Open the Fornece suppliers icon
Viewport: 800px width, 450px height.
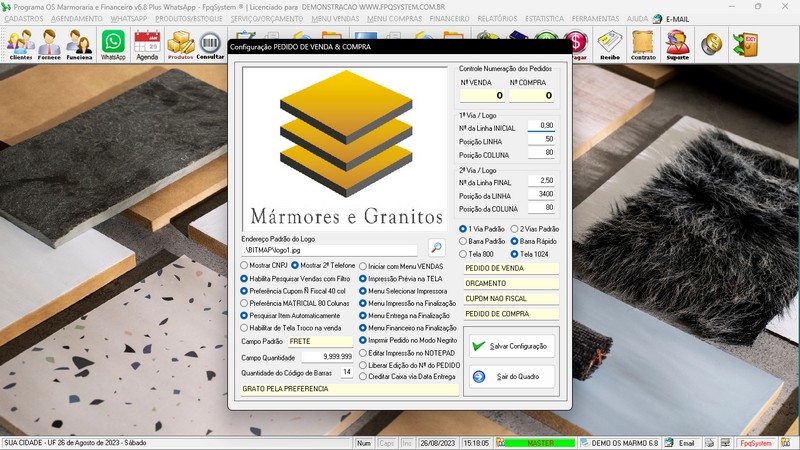pyautogui.click(x=49, y=45)
